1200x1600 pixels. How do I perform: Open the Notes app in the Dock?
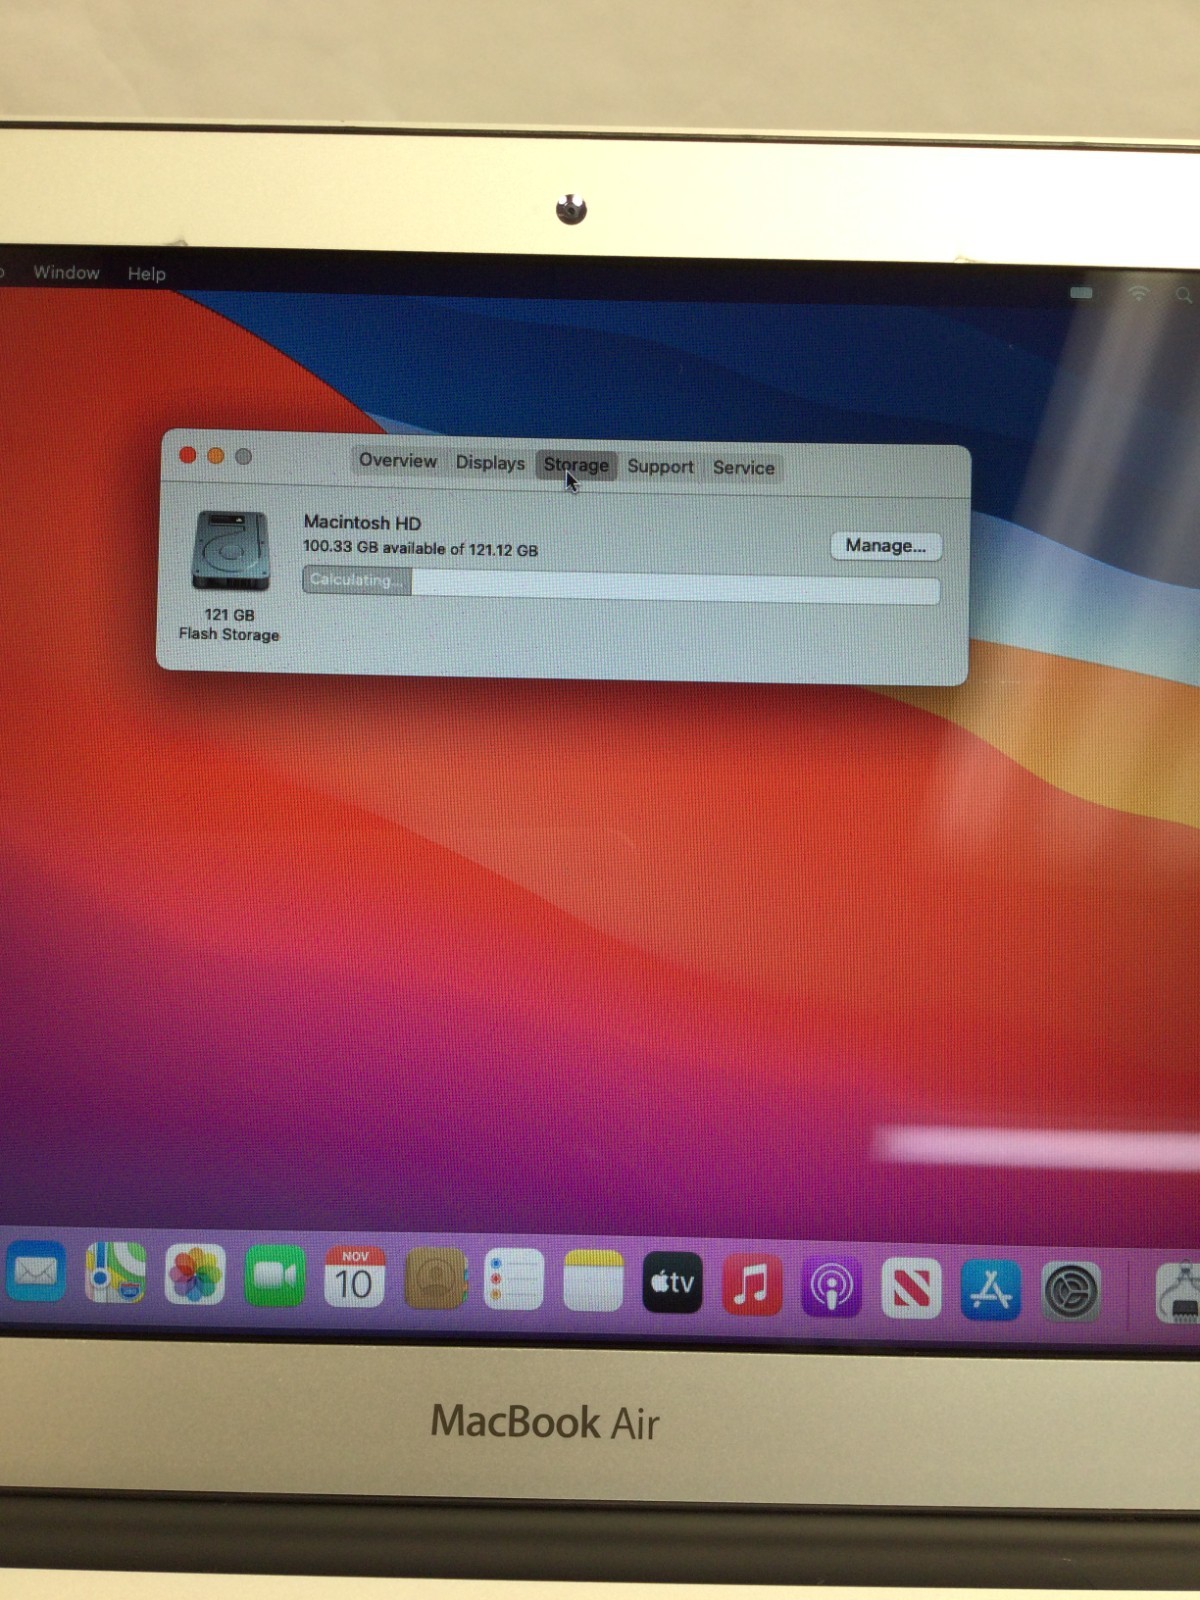tap(593, 1280)
